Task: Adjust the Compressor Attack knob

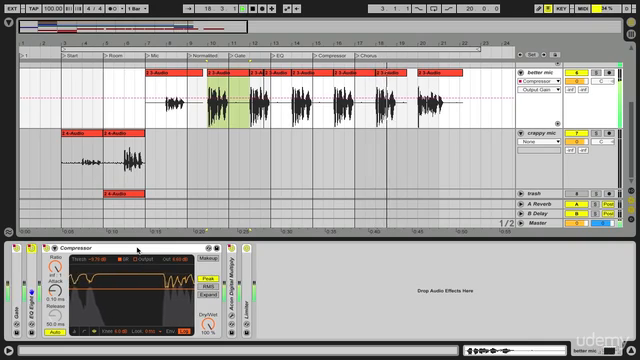Action: (55, 291)
